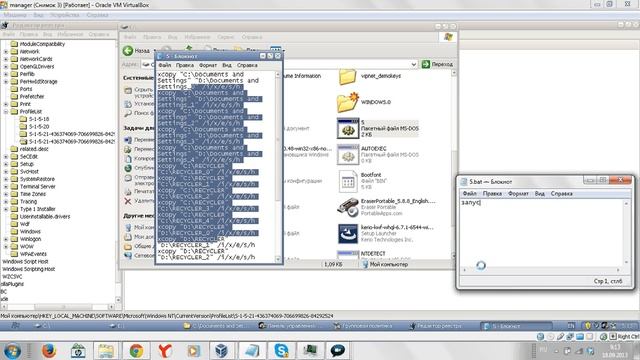
Task: Launch Google Chrome from host taskbar
Action: pos(136,351)
